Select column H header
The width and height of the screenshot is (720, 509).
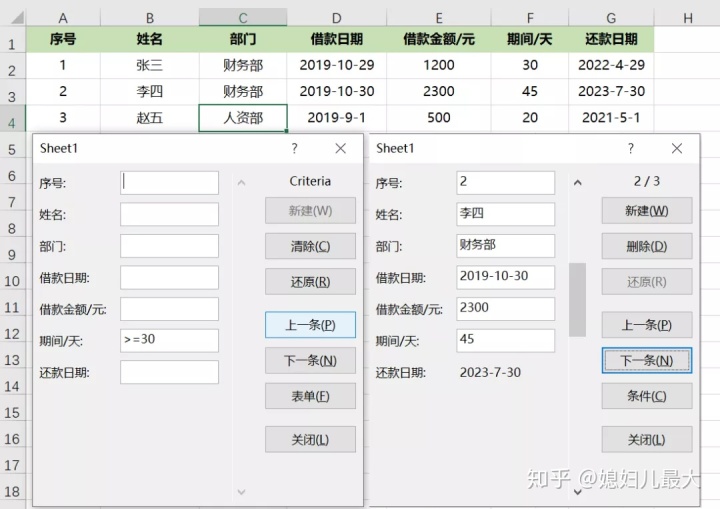[x=687, y=18]
